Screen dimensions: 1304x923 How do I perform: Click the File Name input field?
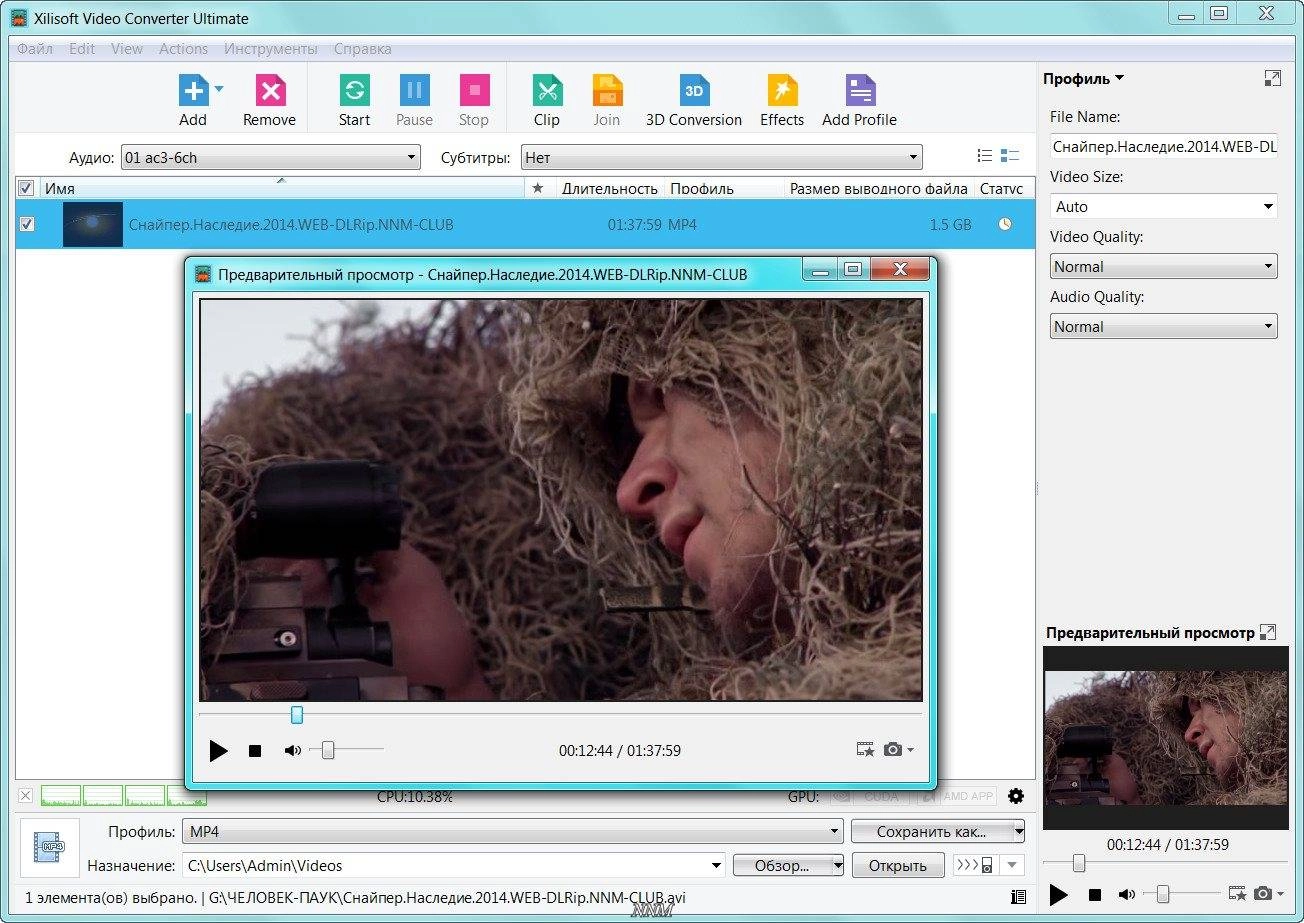coord(1164,146)
